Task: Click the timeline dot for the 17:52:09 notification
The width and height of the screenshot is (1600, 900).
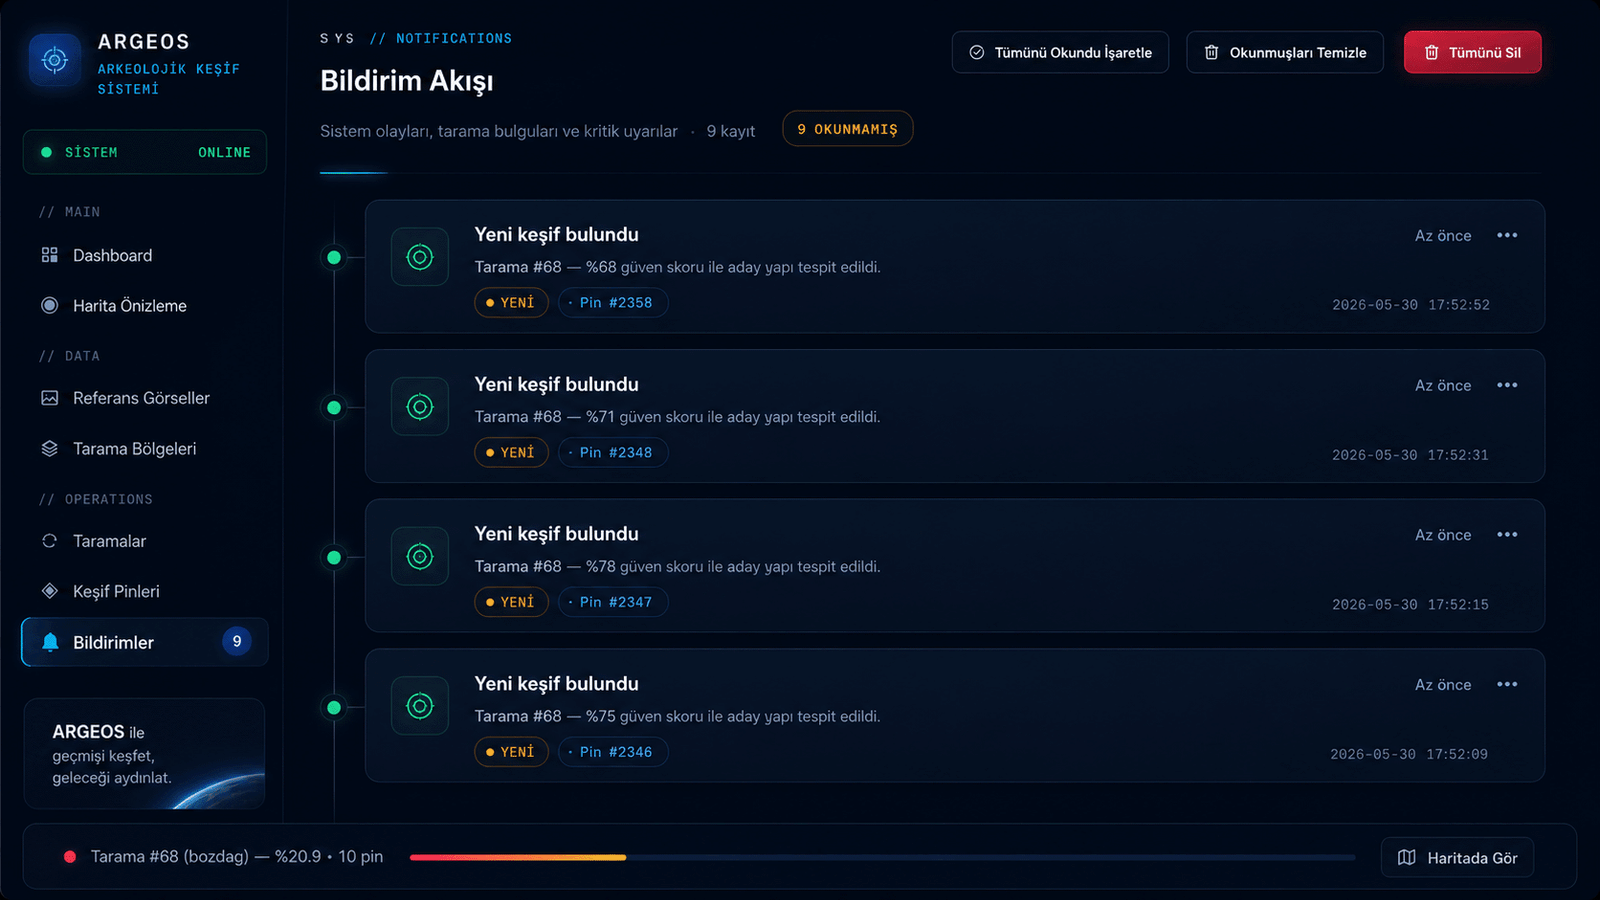Action: pyautogui.click(x=334, y=707)
